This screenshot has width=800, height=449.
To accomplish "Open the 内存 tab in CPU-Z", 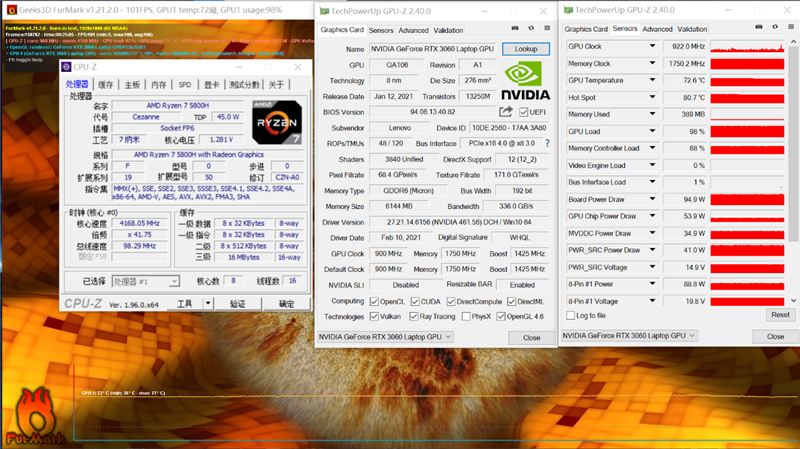I will (x=159, y=85).
